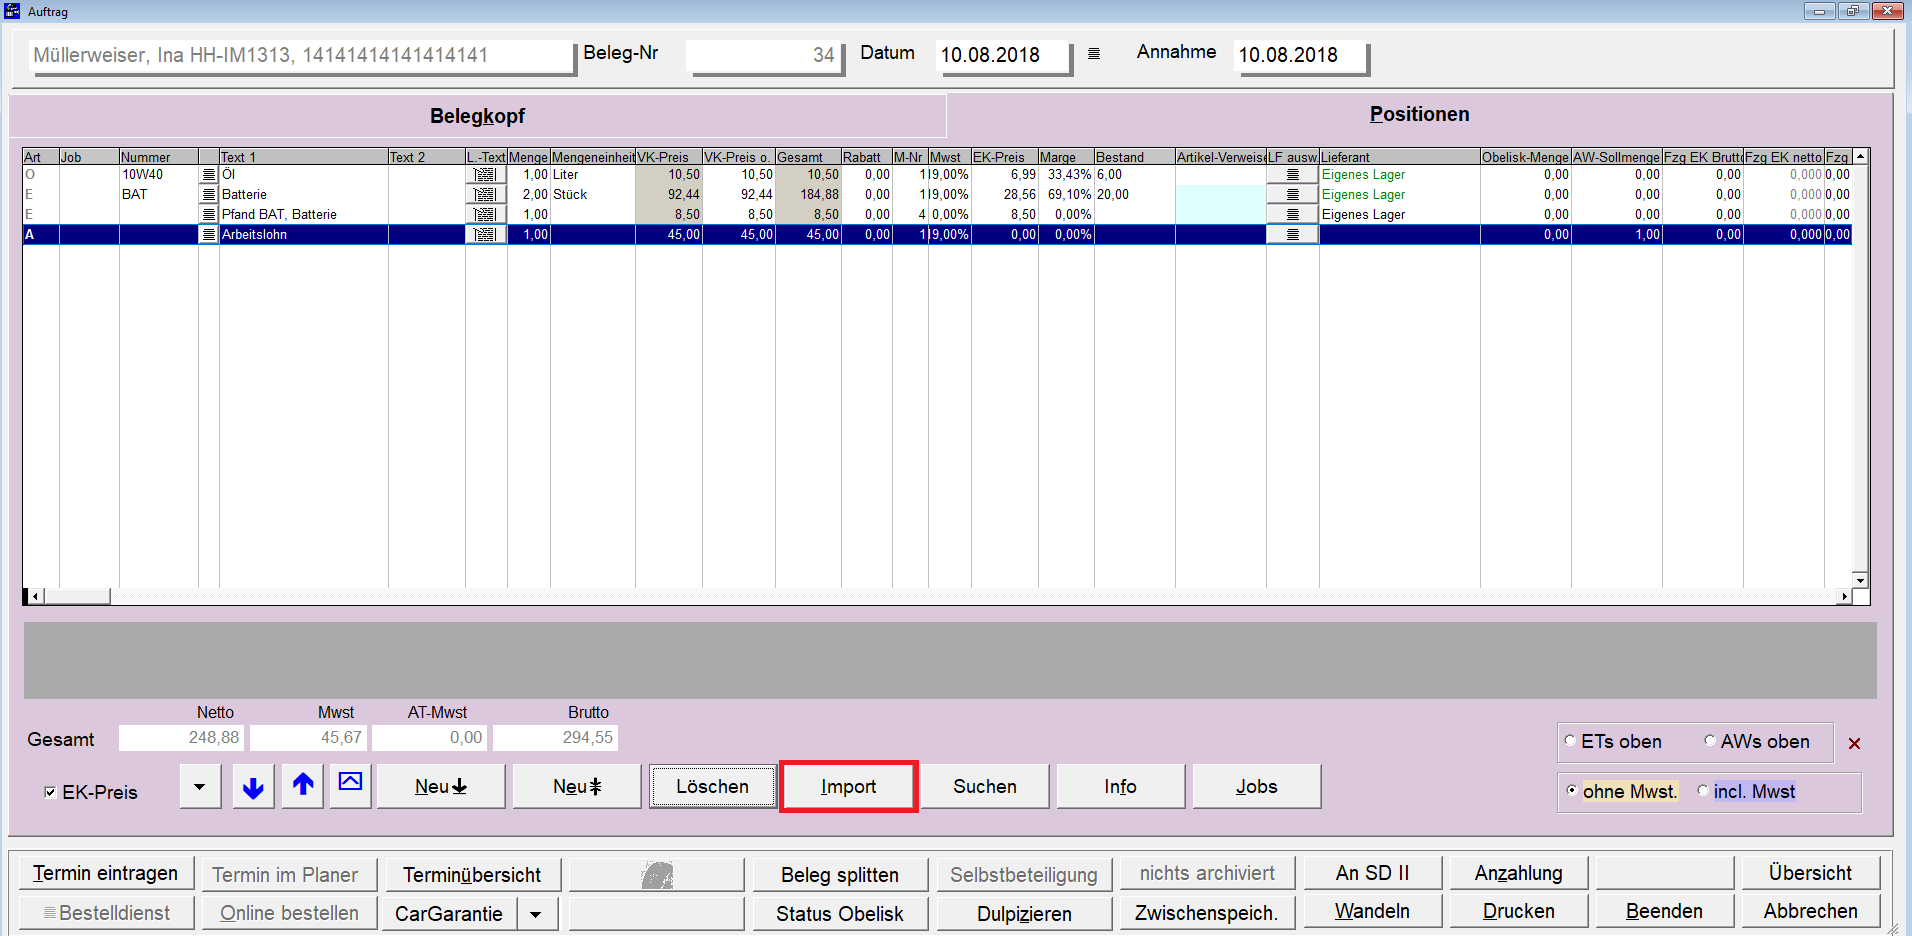Click Neu with double arrow button
Image resolution: width=1912 pixels, height=936 pixels.
click(x=577, y=787)
